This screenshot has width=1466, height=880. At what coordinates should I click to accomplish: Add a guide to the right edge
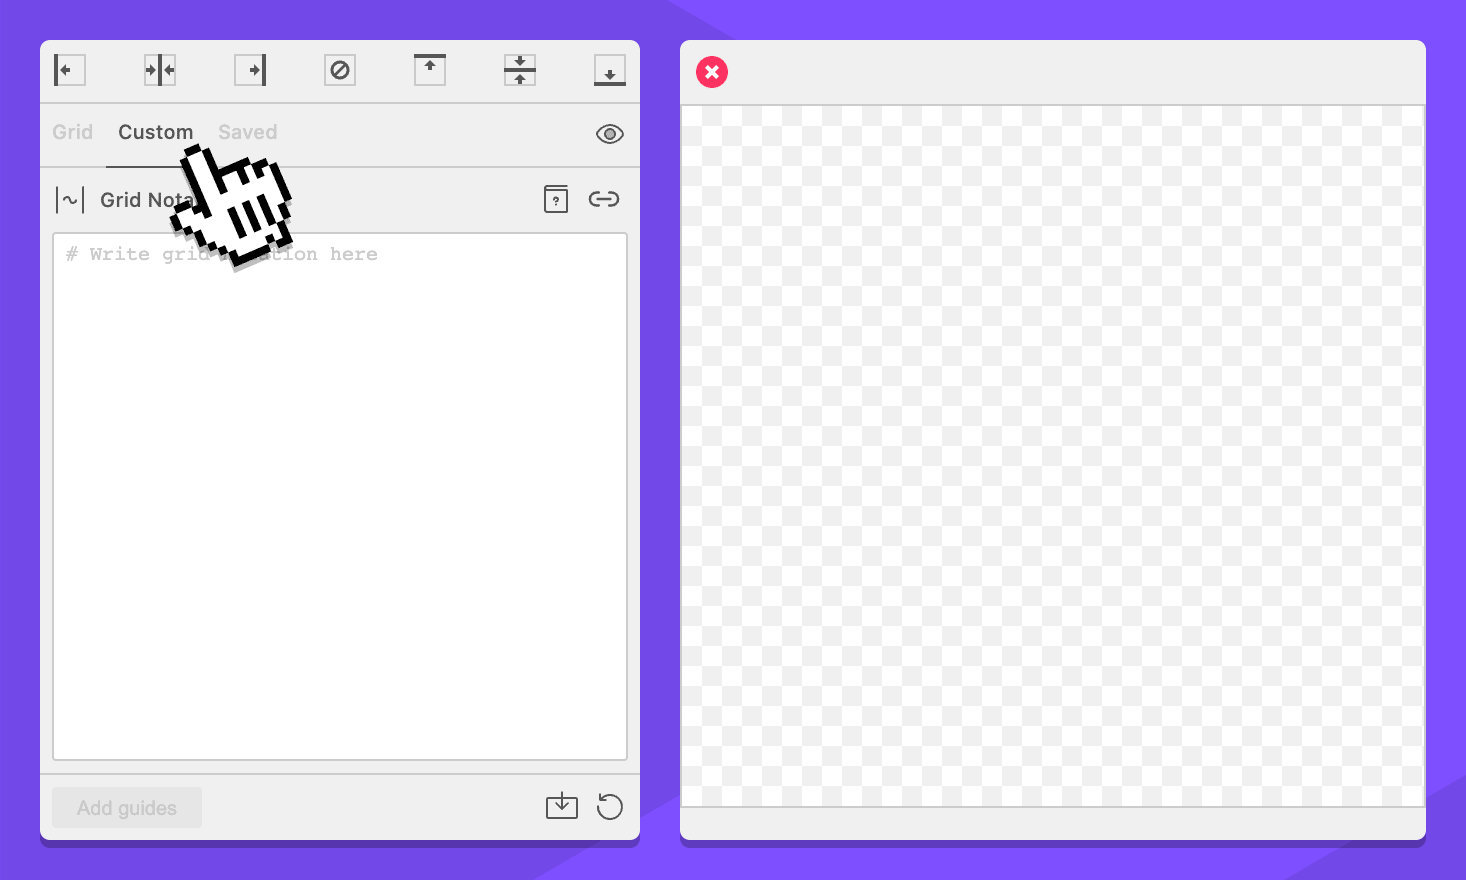pyautogui.click(x=250, y=70)
